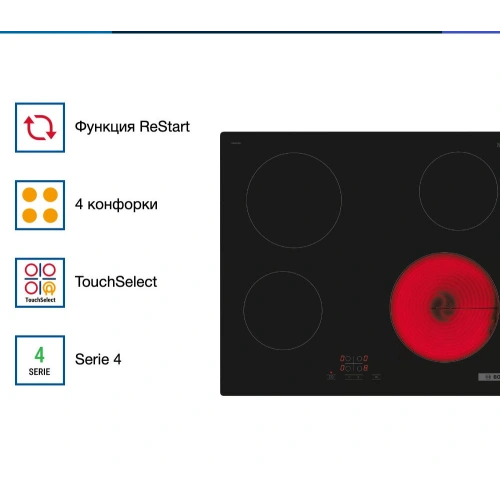This screenshot has width=500, height=500.
Task: Tap the glowing red heating zone
Action: pyautogui.click(x=444, y=307)
